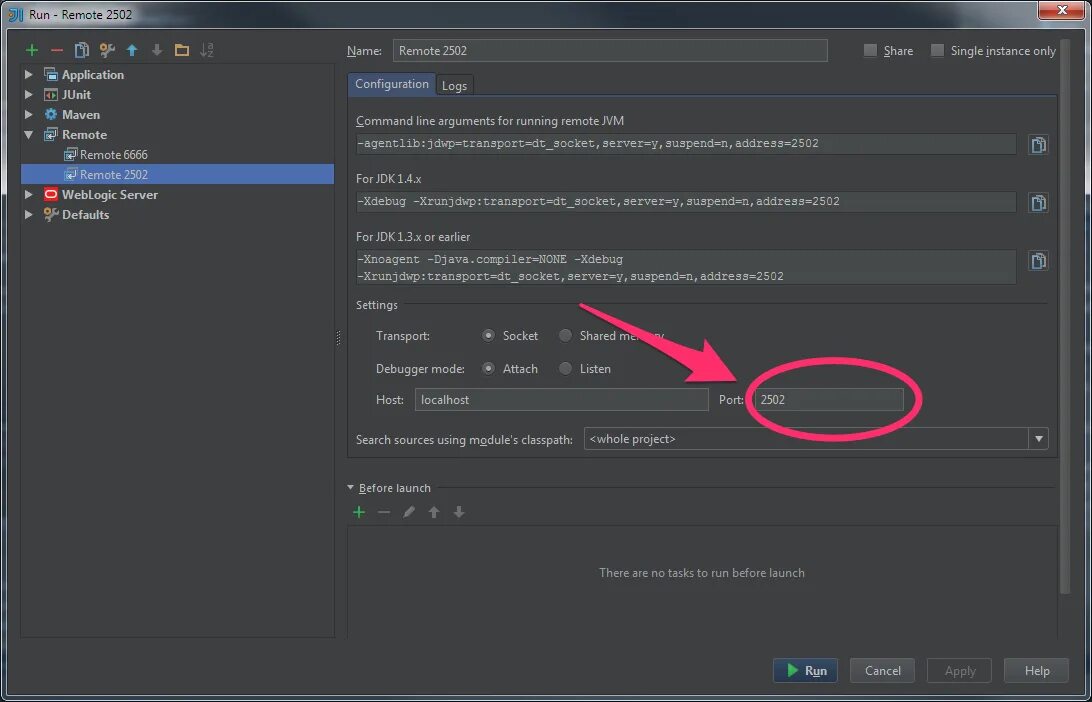The image size is (1092, 702).
Task: Select Shared memory transport option
Action: tap(566, 336)
